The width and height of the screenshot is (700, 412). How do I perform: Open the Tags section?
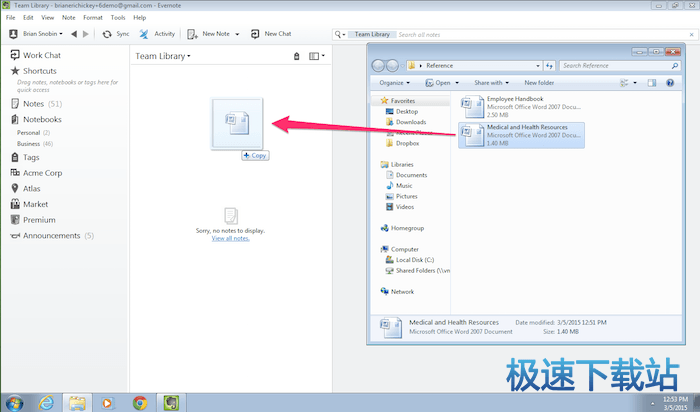pos(25,157)
